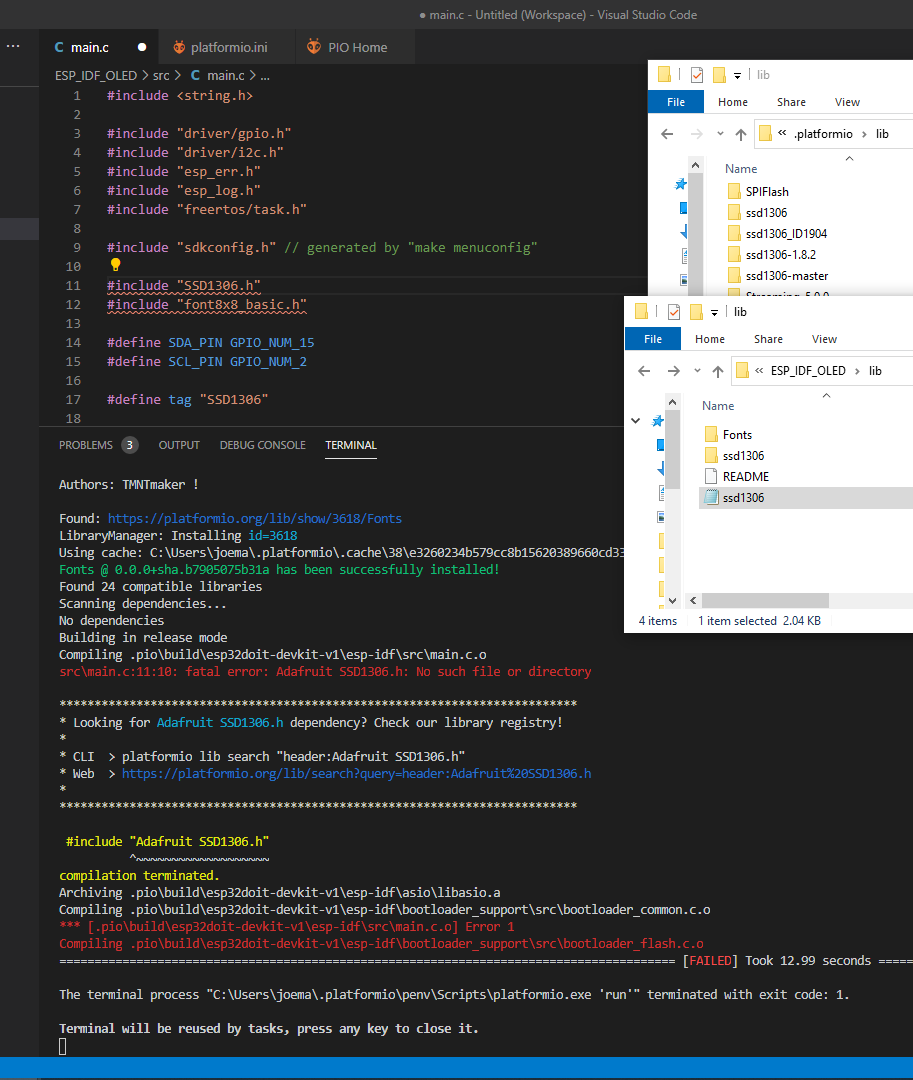Open the more actions ellipsis in VS Code sidebar
This screenshot has height=1080, width=913.
coord(13,46)
